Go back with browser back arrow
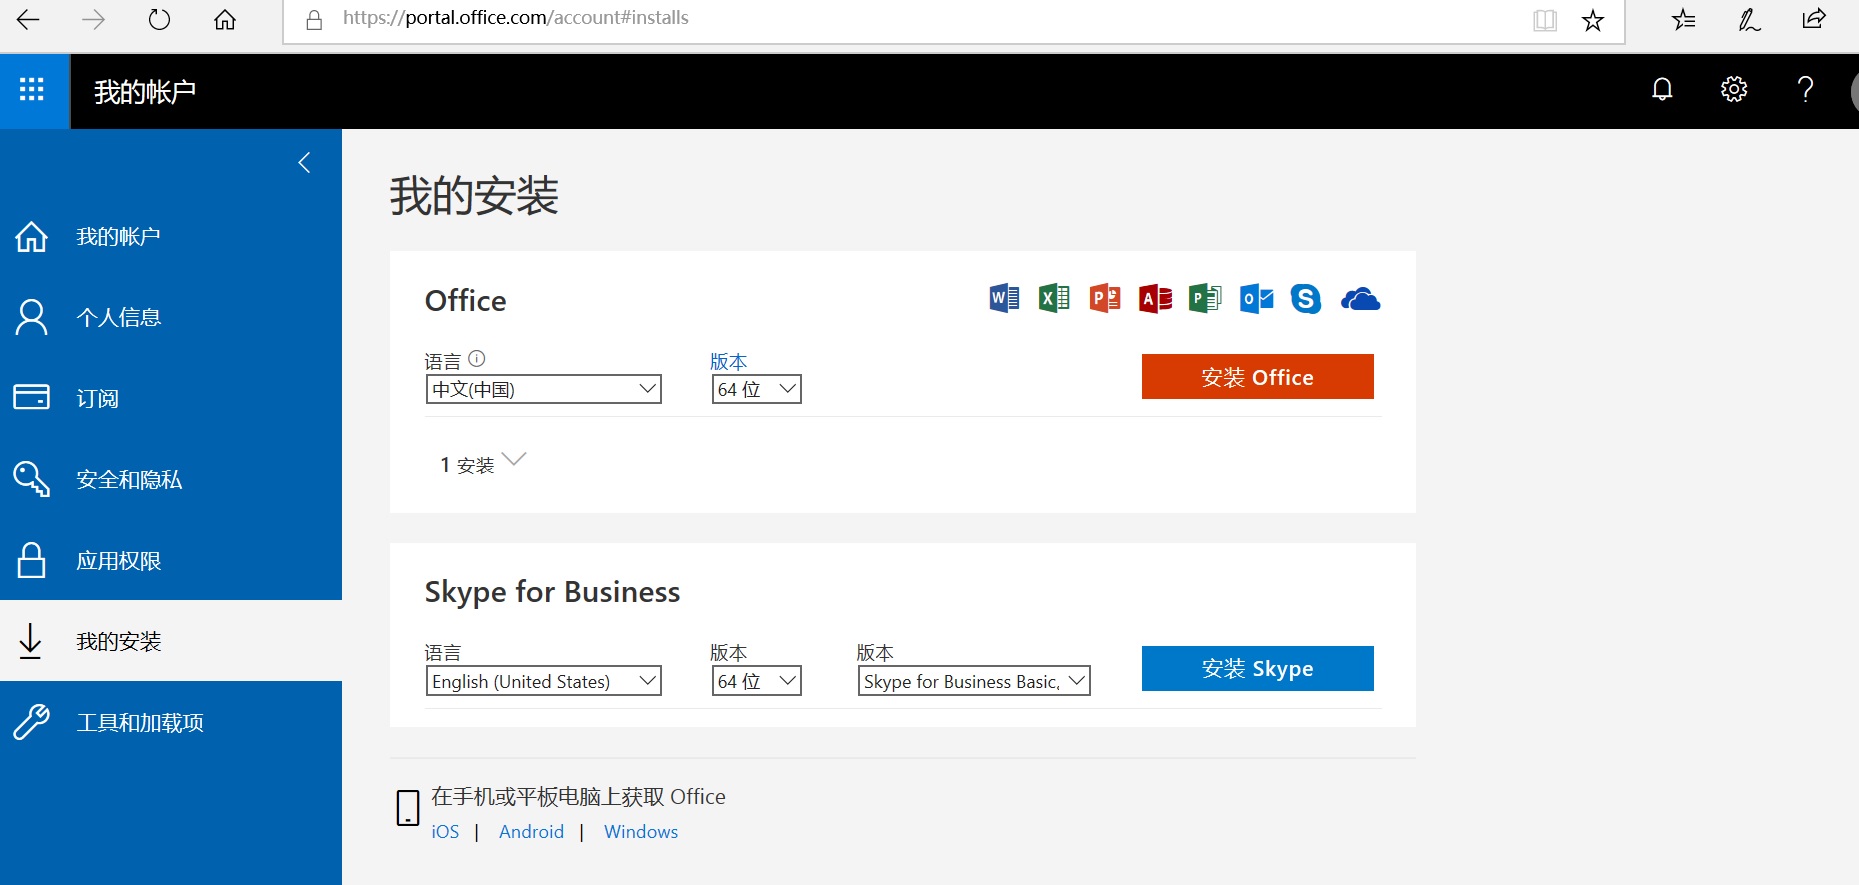Image resolution: width=1859 pixels, height=885 pixels. tap(28, 19)
